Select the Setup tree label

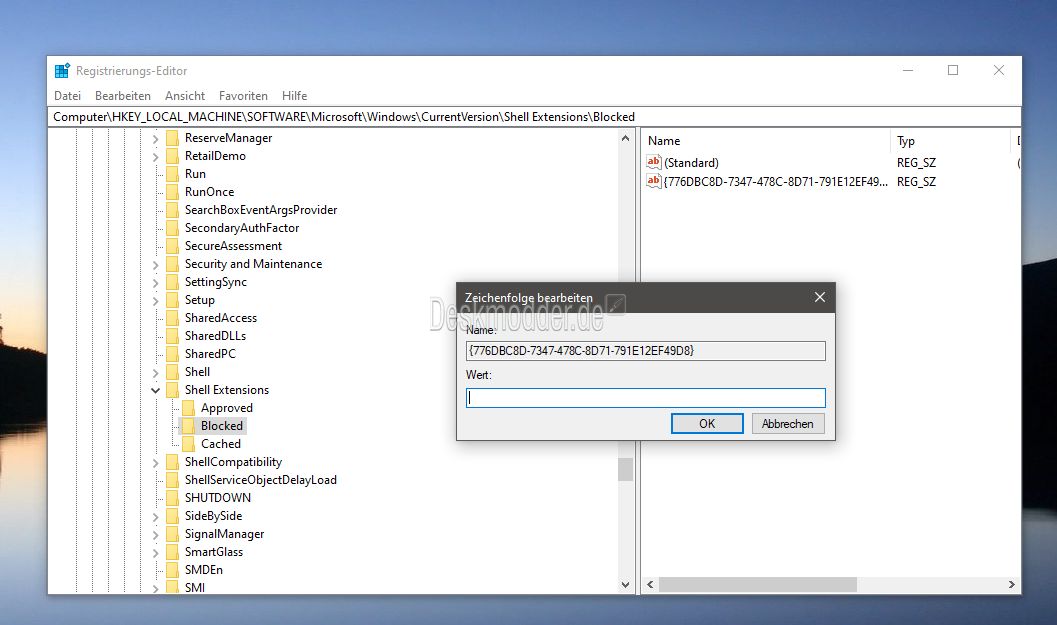point(200,300)
